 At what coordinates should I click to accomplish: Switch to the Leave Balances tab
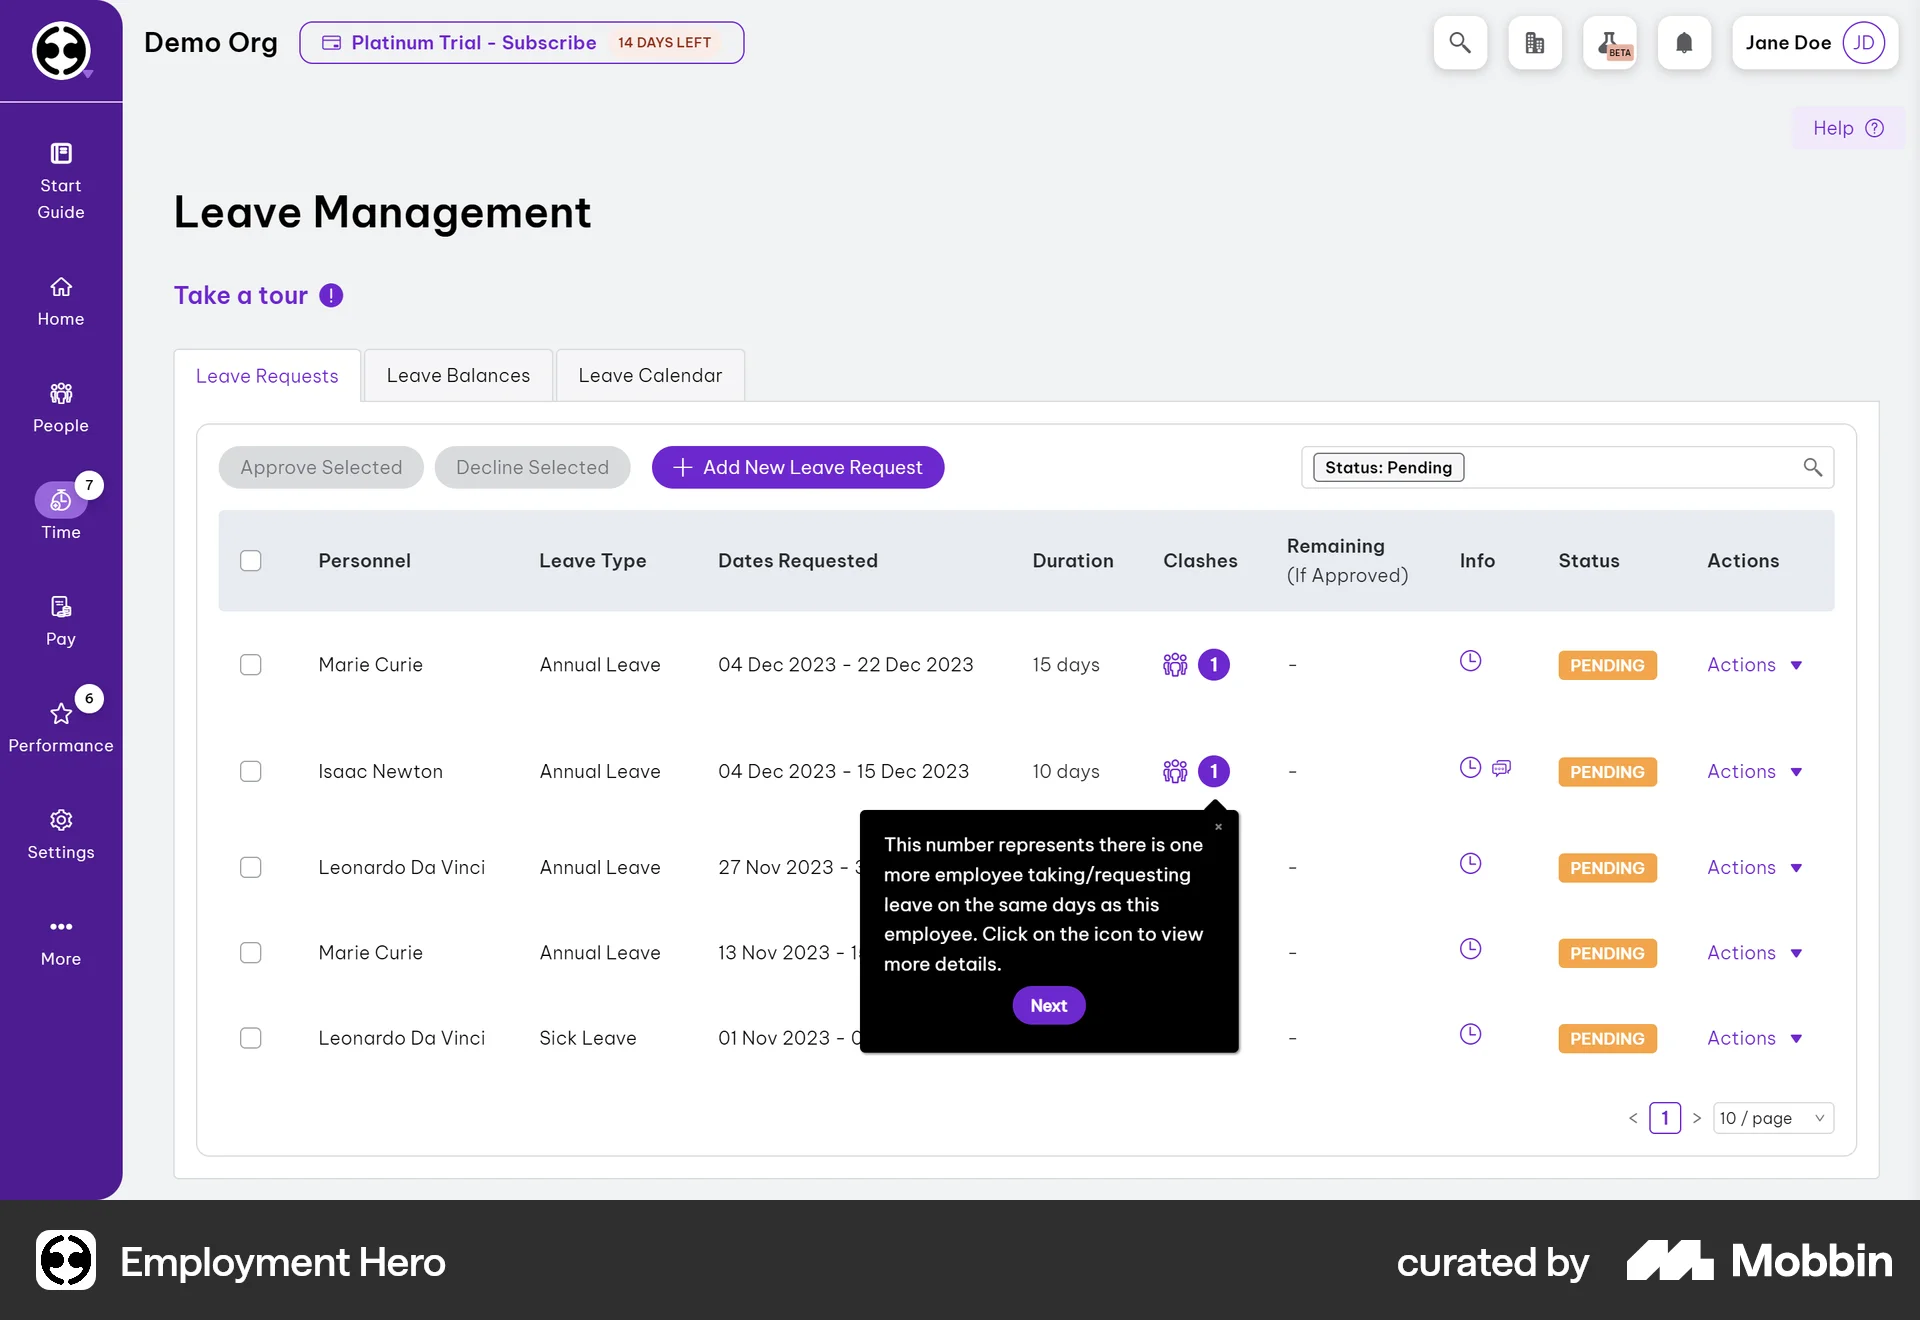tap(458, 375)
